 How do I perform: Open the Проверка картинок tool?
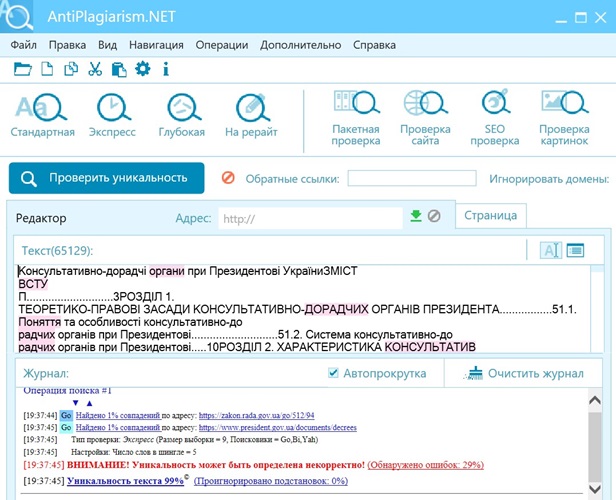tap(565, 118)
